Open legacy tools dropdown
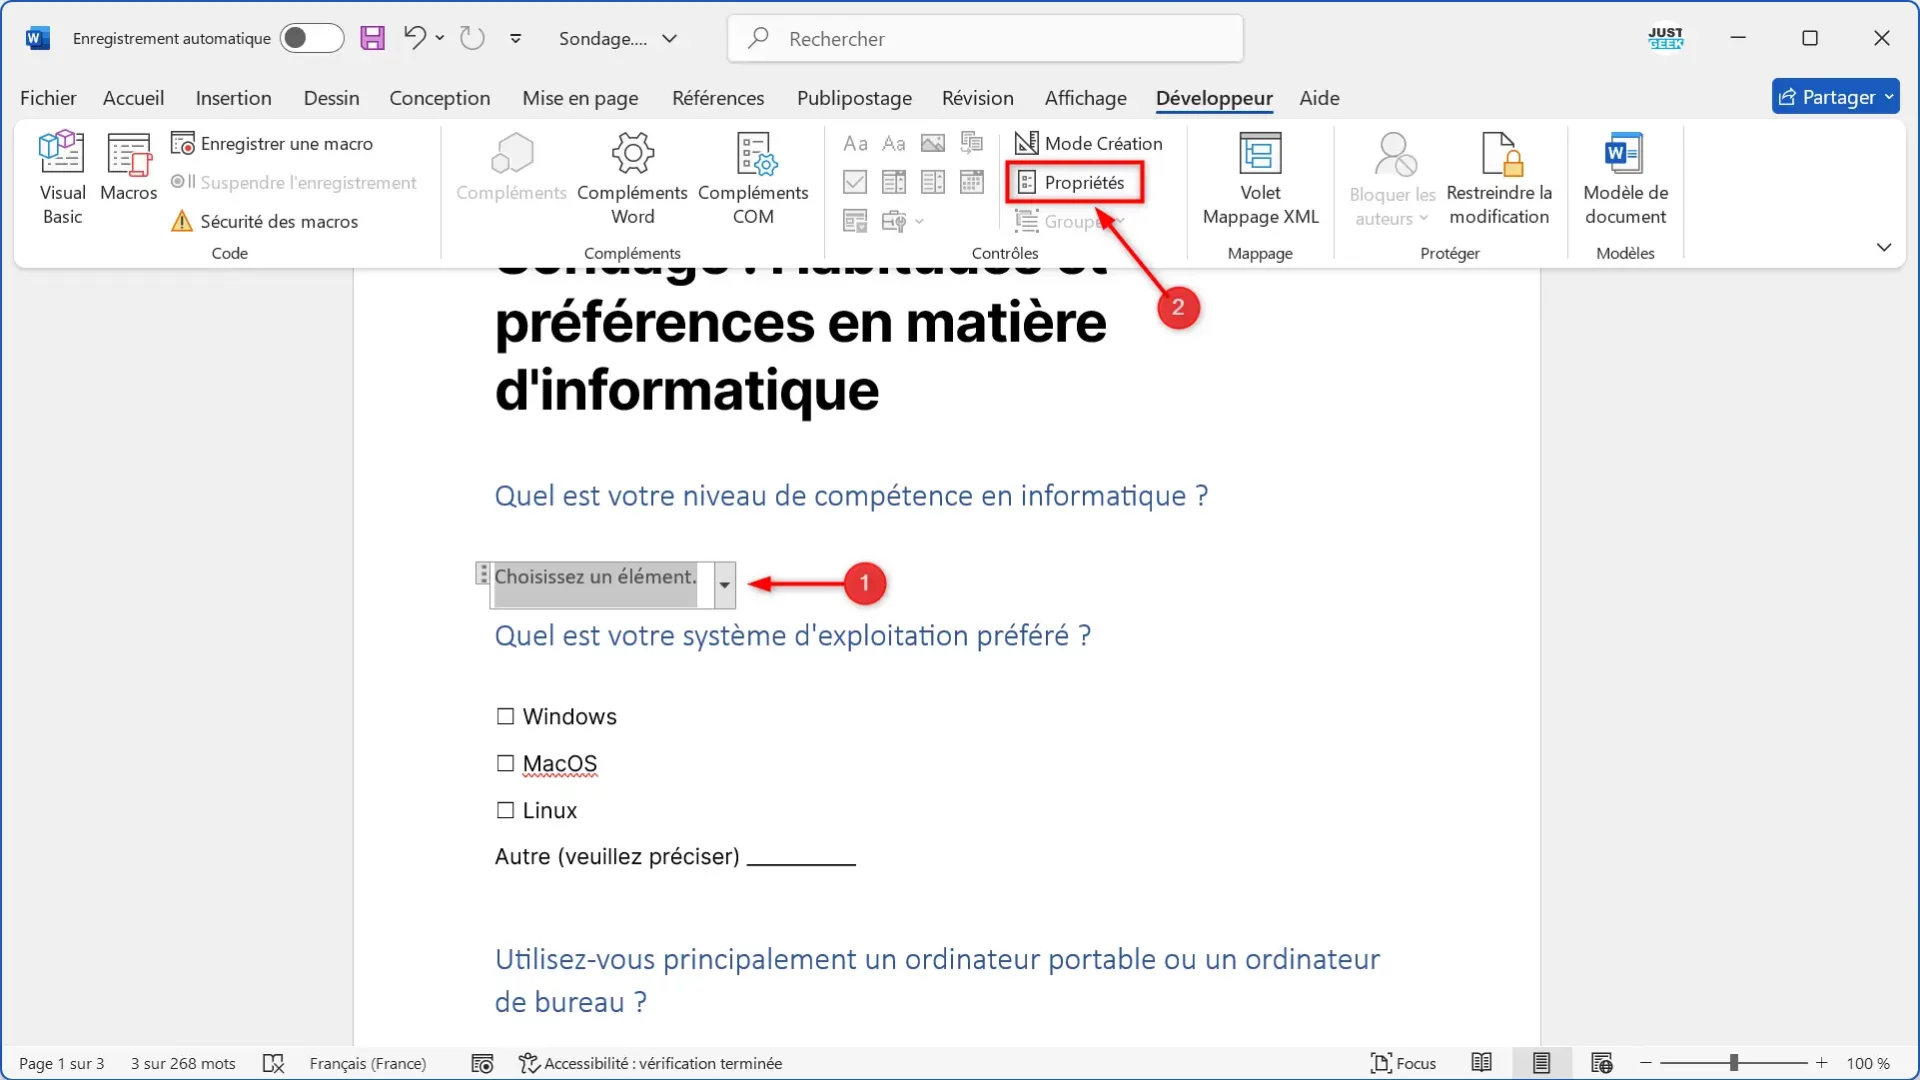This screenshot has width=1920, height=1080. [x=902, y=221]
